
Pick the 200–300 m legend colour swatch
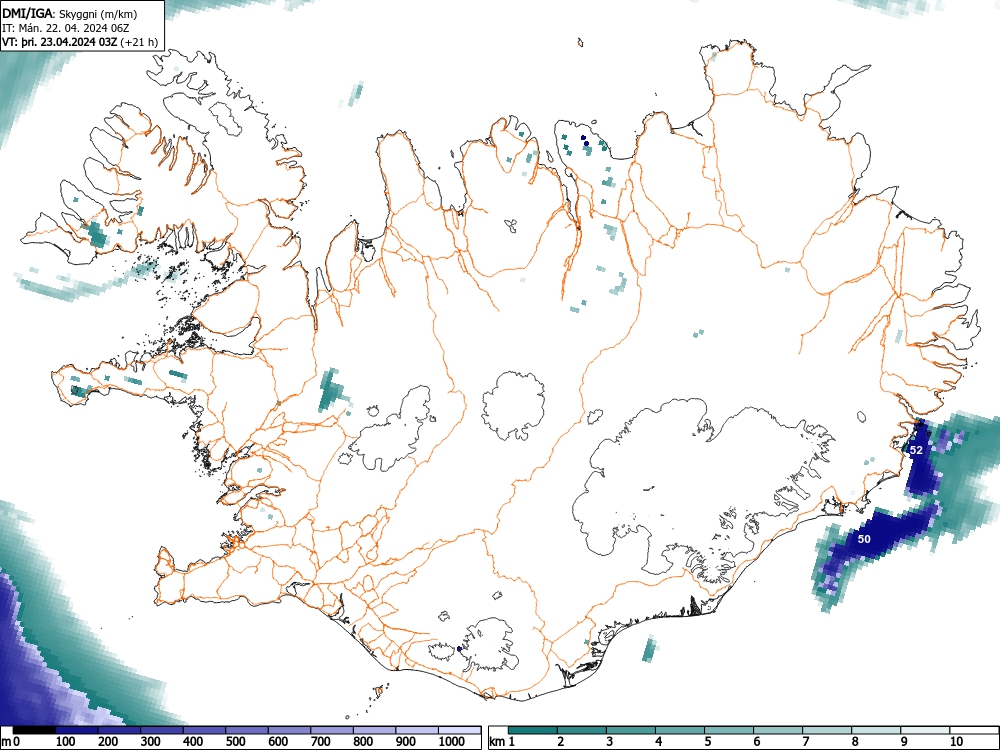pos(120,730)
